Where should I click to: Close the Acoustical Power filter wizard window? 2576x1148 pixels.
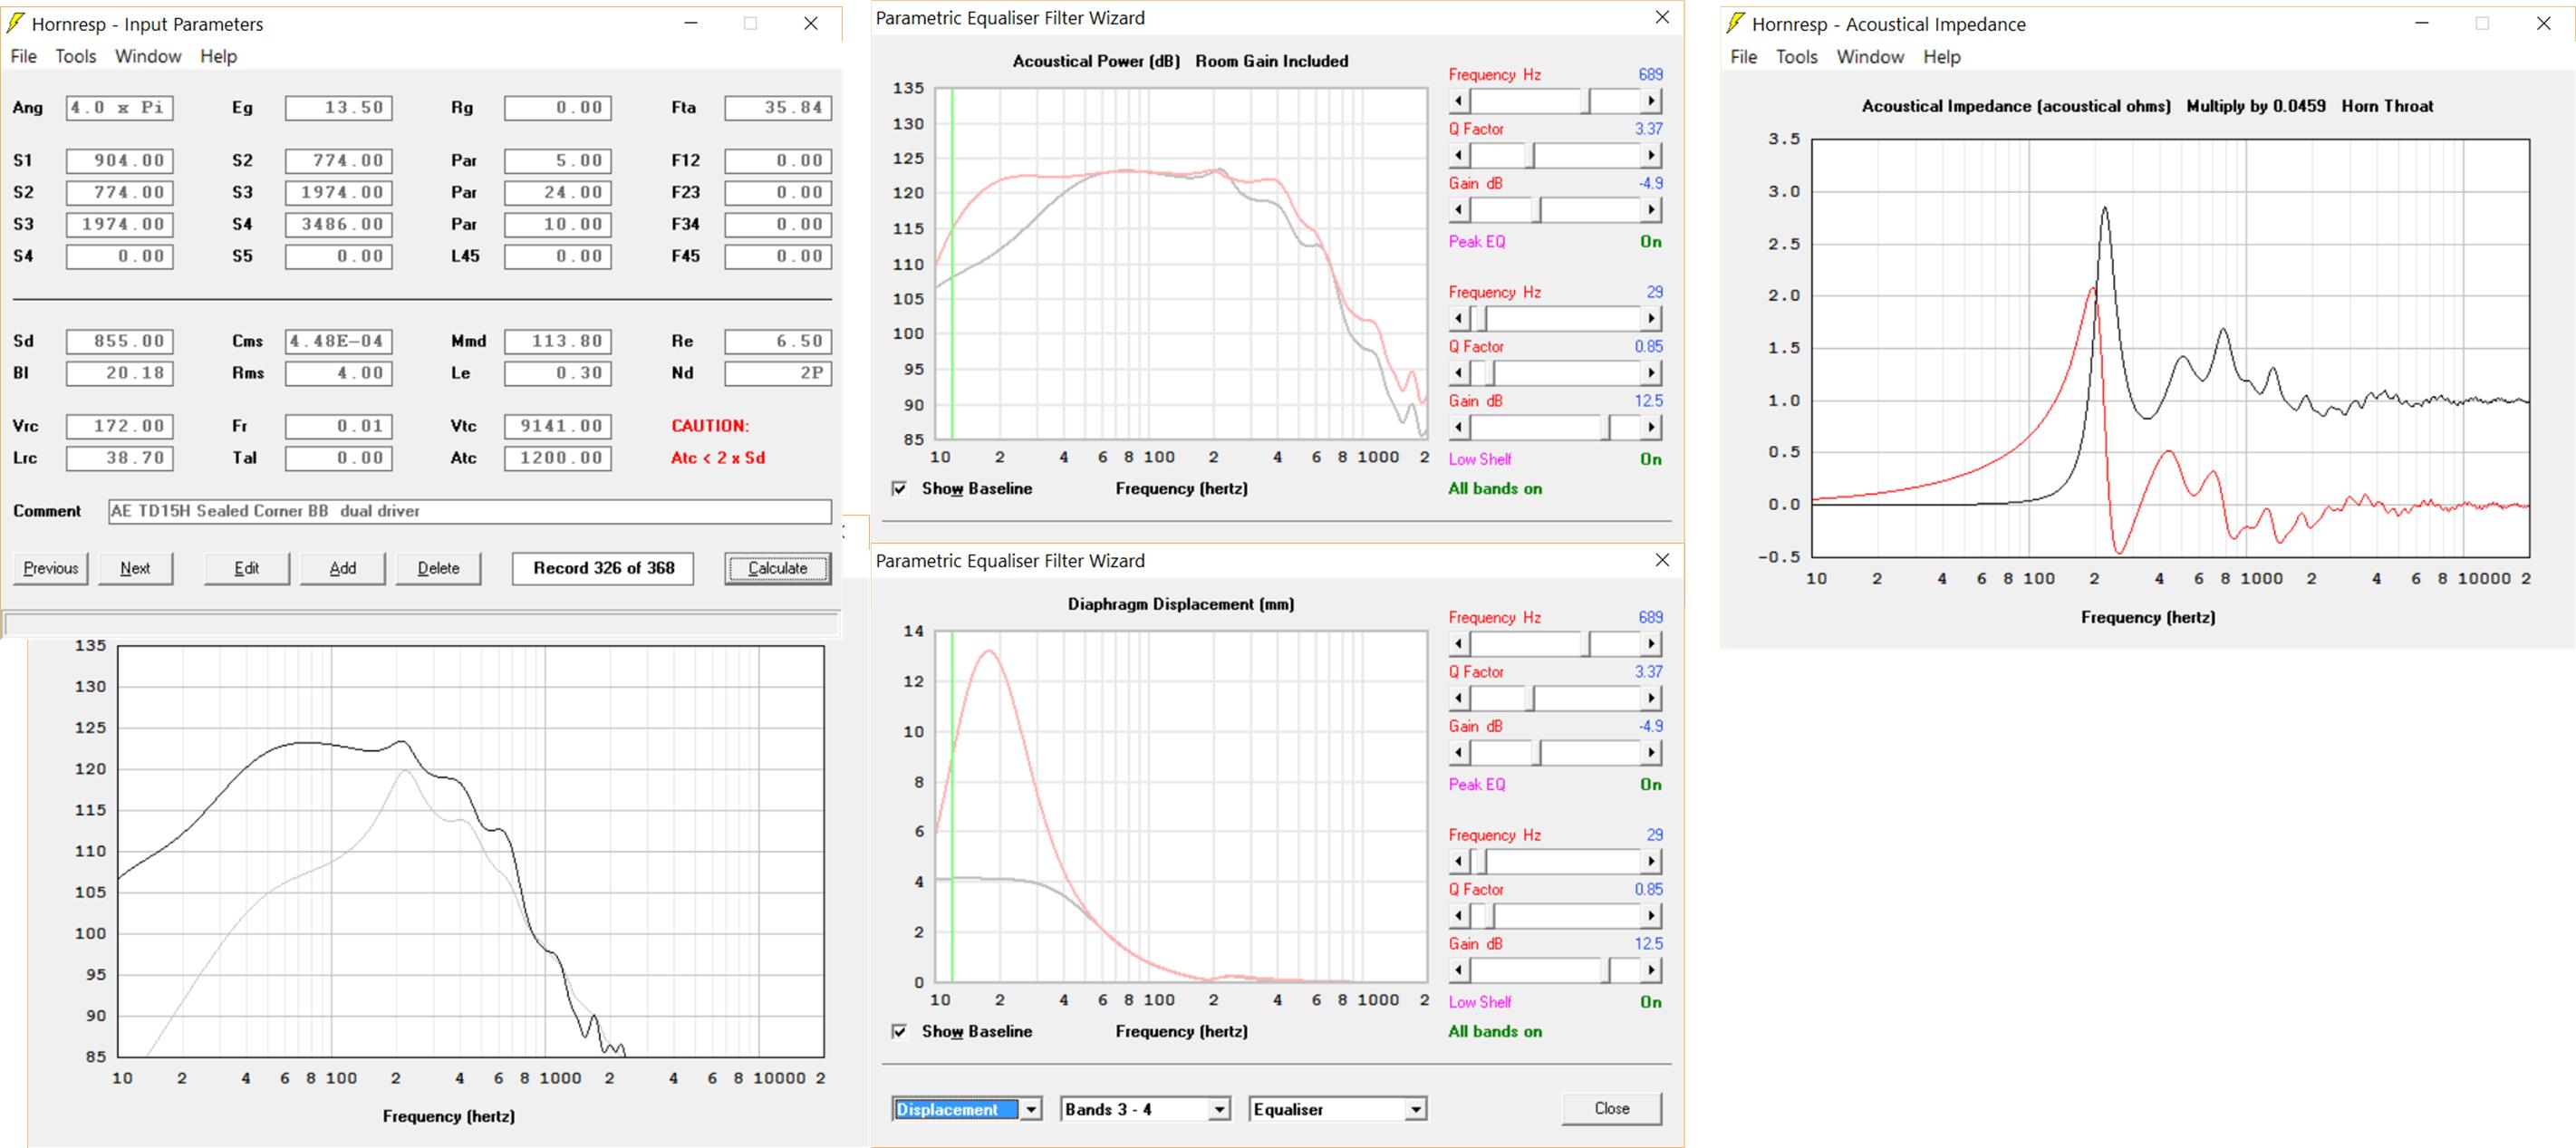pyautogui.click(x=1662, y=17)
